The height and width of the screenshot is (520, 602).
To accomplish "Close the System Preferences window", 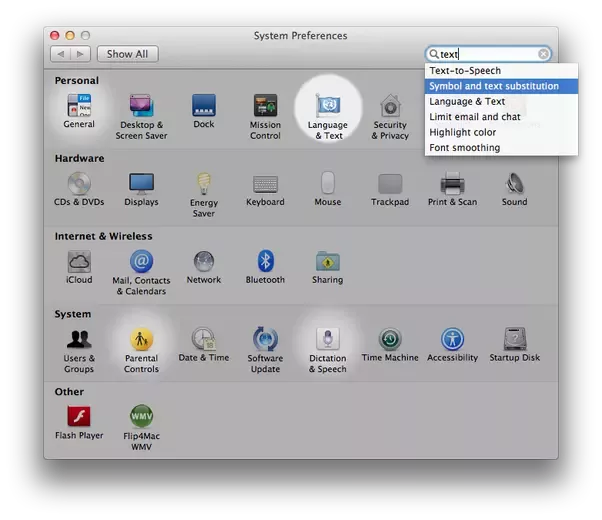I will 55,36.
